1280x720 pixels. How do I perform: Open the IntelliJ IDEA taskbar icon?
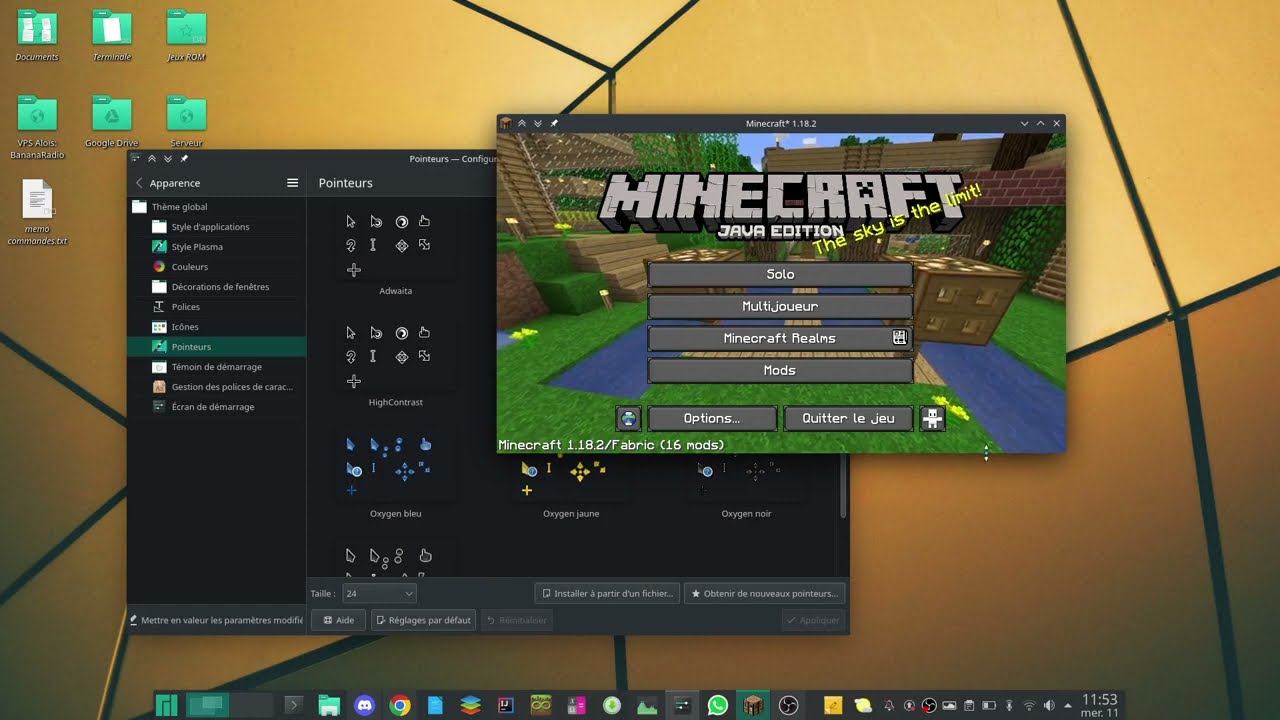pos(506,706)
